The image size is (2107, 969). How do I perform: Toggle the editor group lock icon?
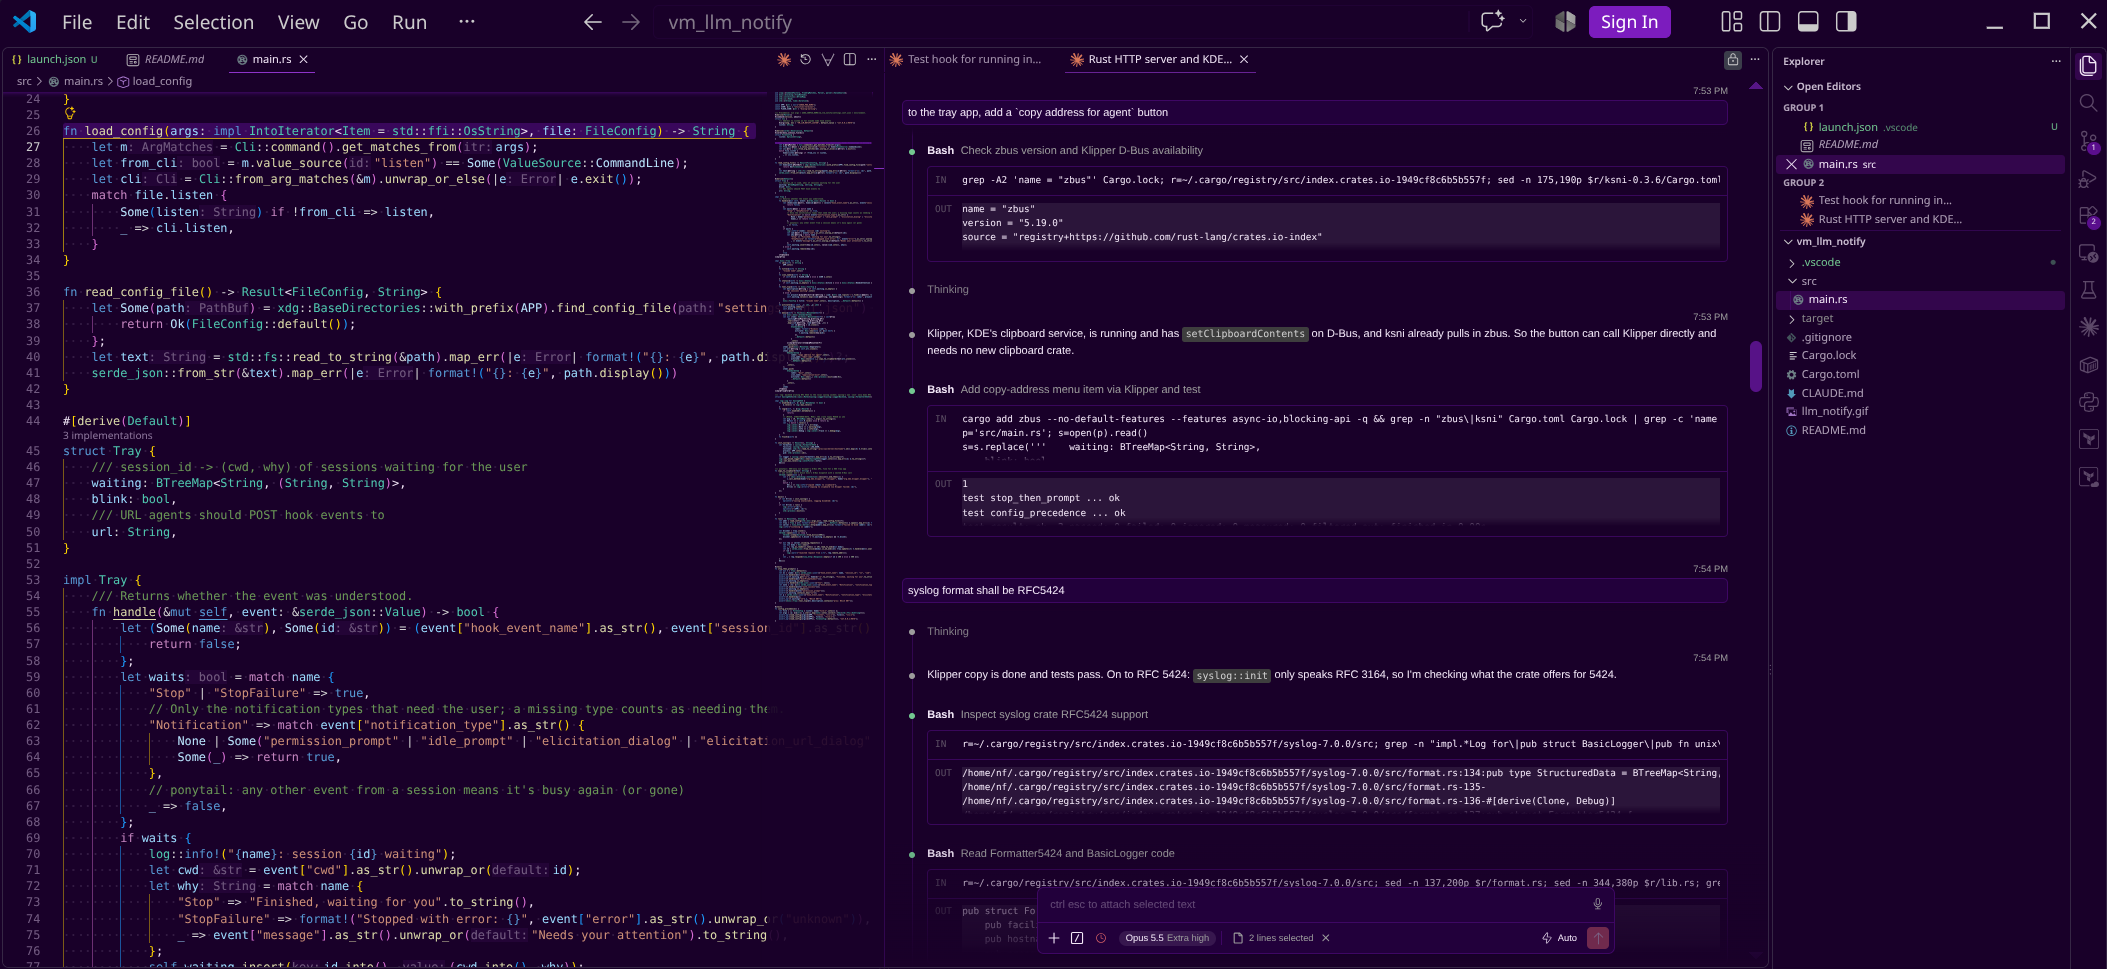tap(1733, 60)
